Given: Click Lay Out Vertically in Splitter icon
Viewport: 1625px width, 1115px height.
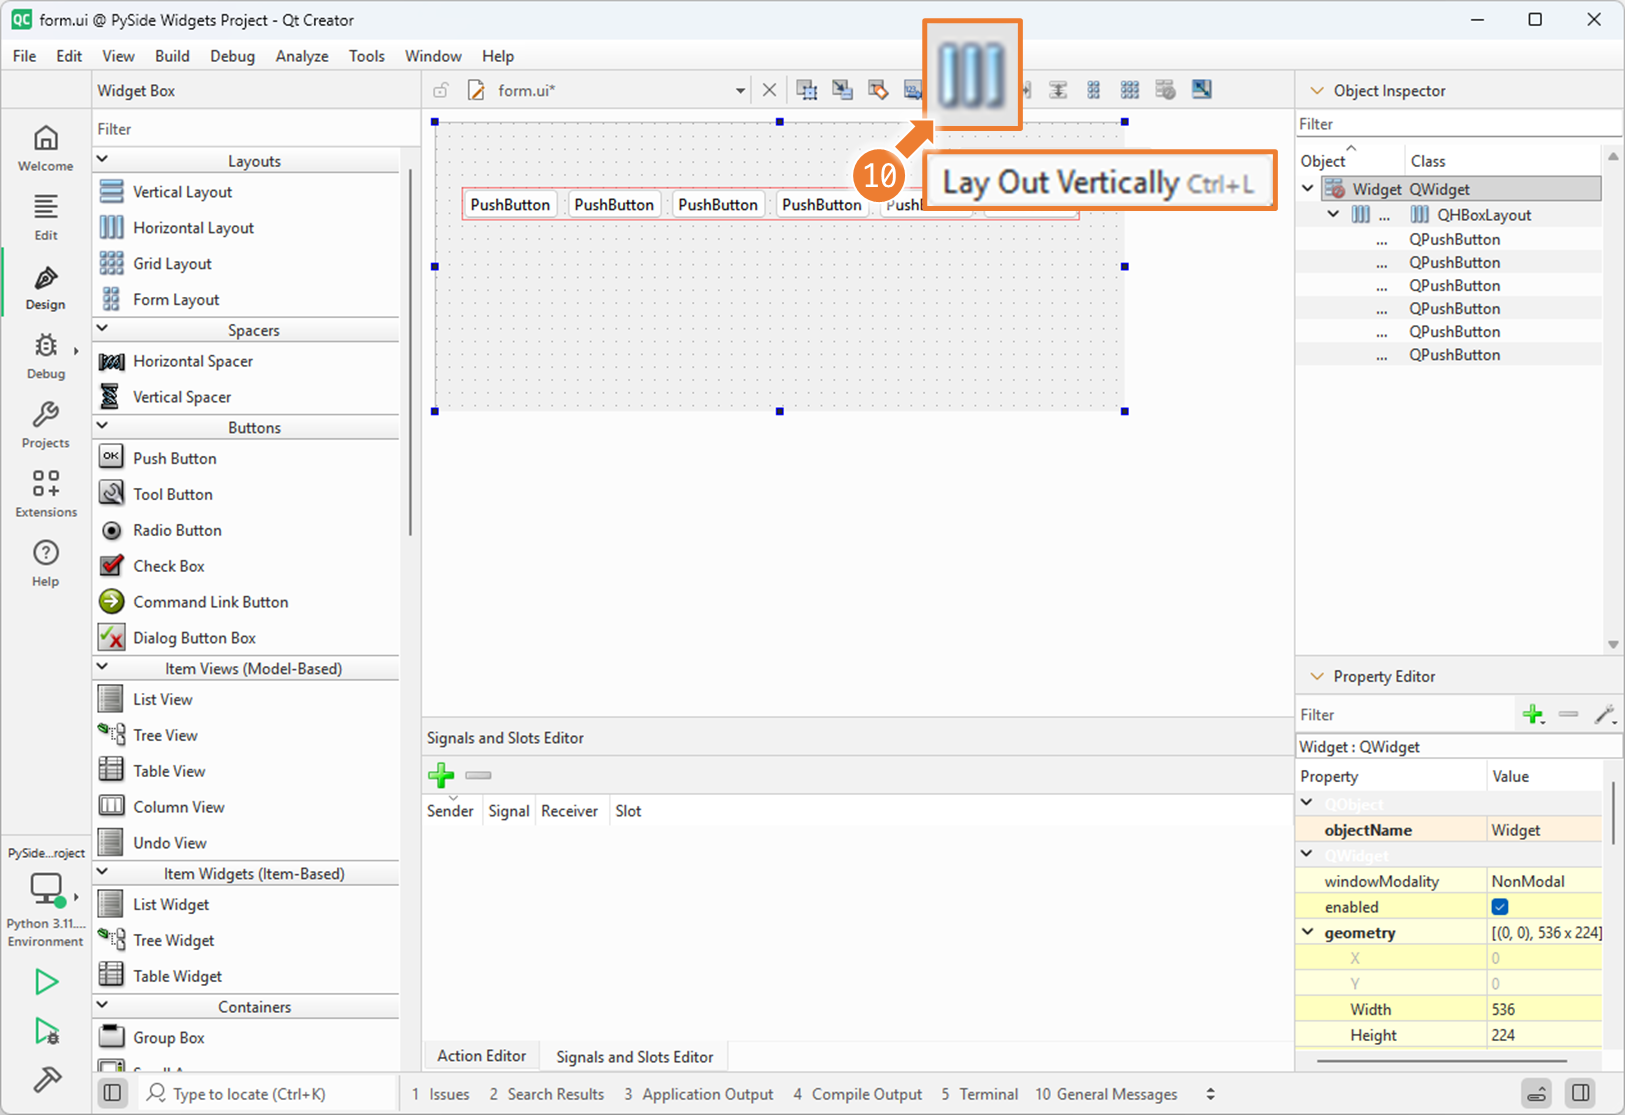Looking at the screenshot, I should tap(1057, 90).
